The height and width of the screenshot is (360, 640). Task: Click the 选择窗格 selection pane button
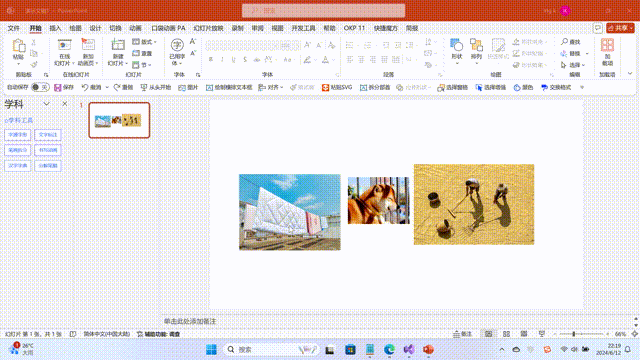coord(452,87)
